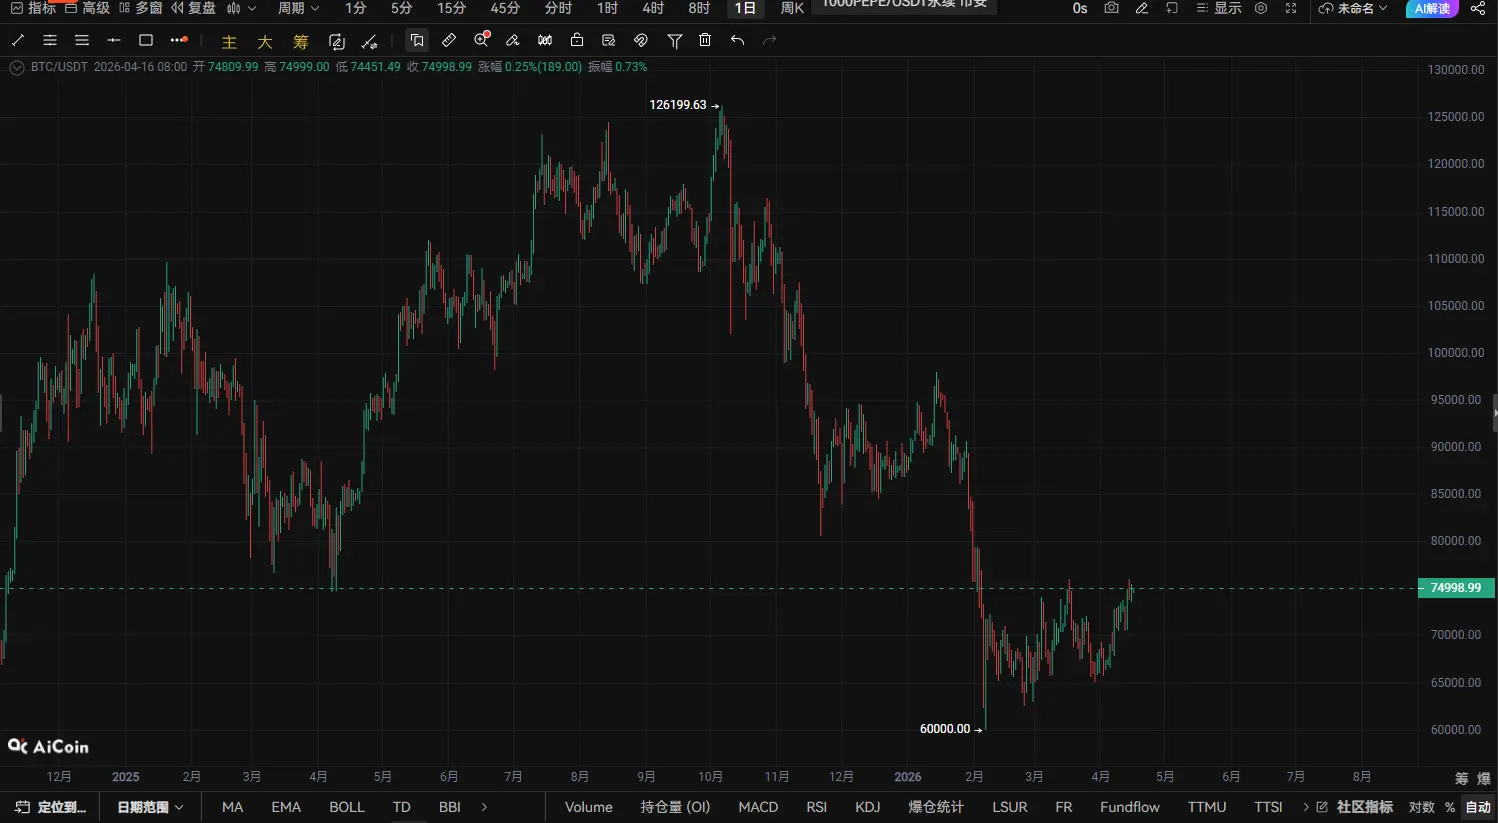Switch to the 8时 timeframe
Viewport: 1498px width, 823px height.
point(699,8)
